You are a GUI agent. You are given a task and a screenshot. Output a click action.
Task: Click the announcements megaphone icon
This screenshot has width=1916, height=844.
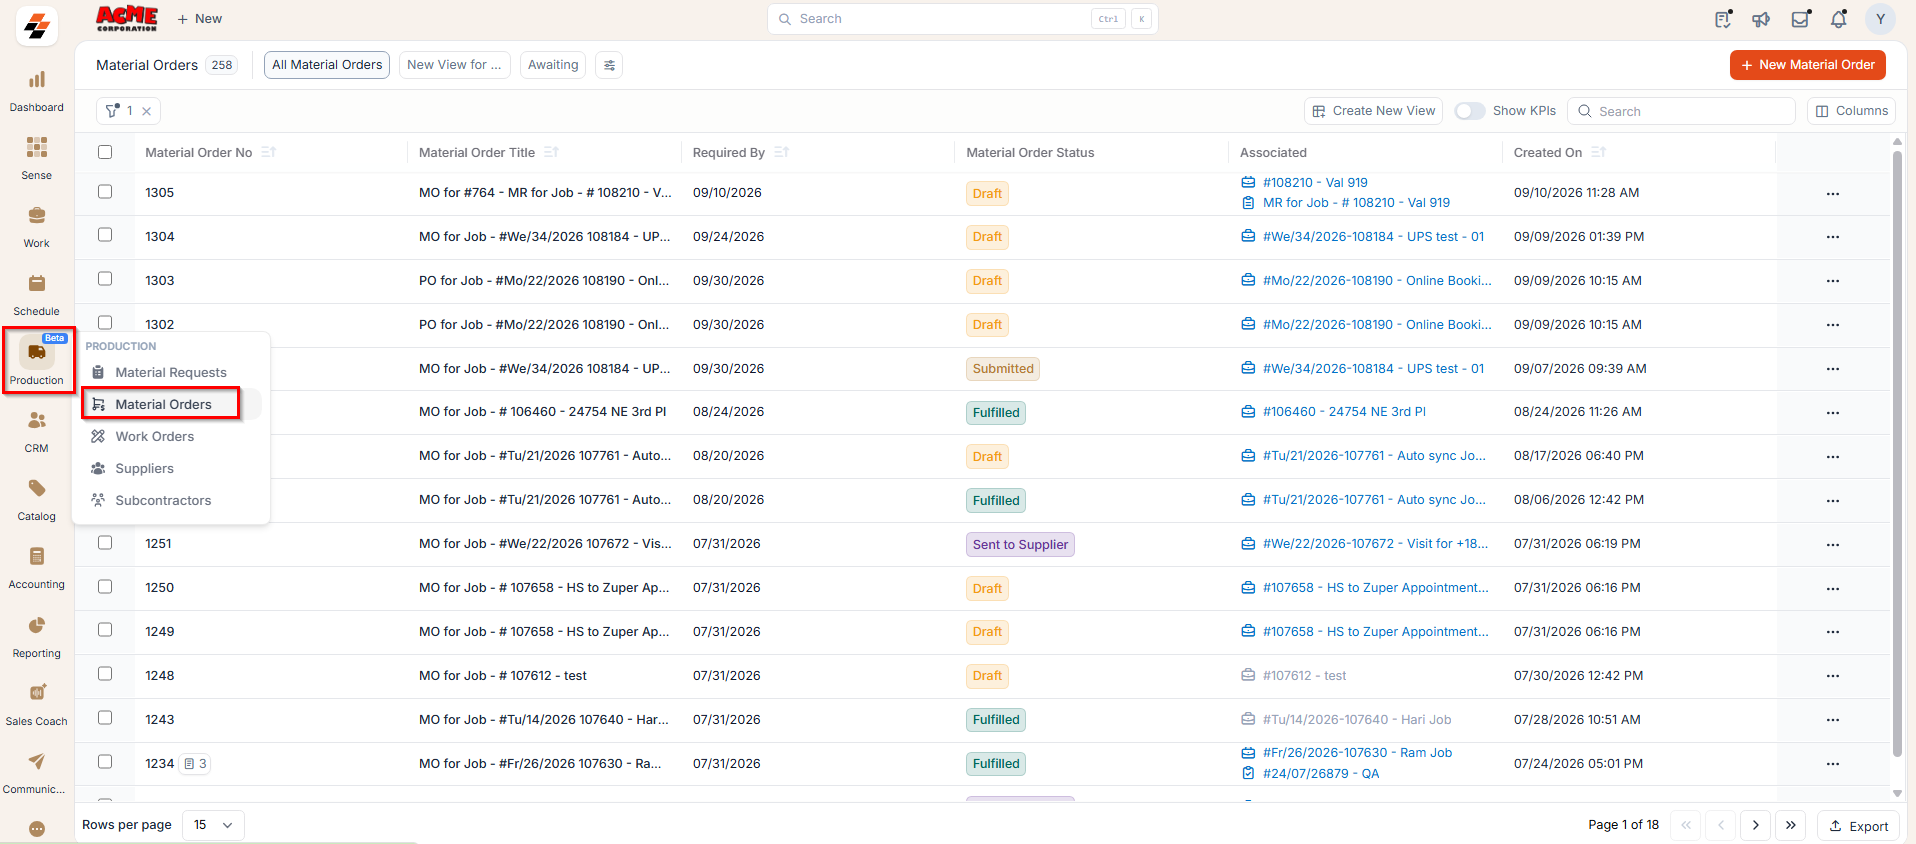click(x=1761, y=19)
